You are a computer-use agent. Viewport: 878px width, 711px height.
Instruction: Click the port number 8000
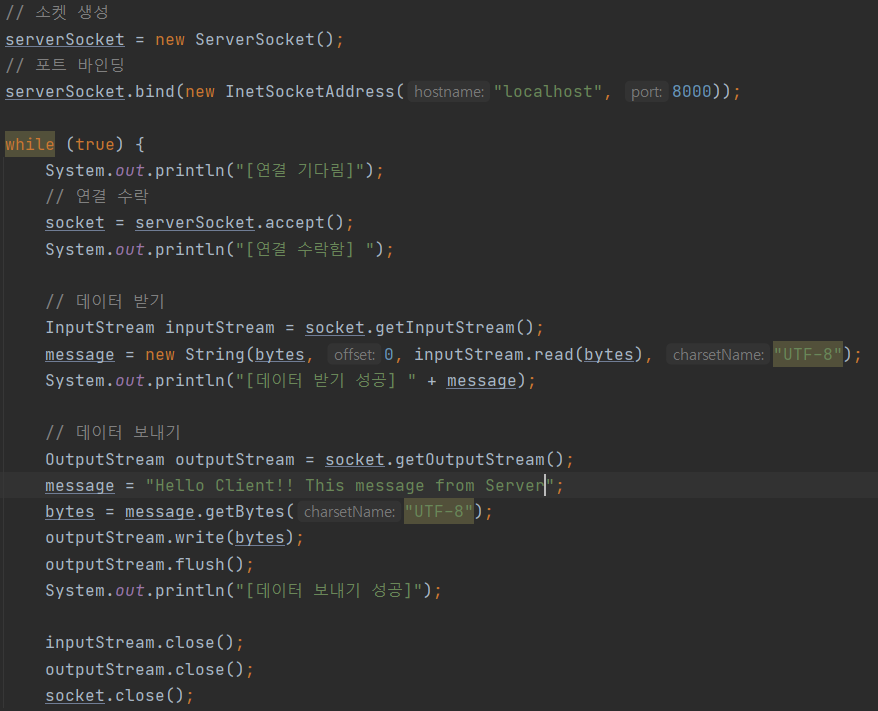pyautogui.click(x=692, y=92)
